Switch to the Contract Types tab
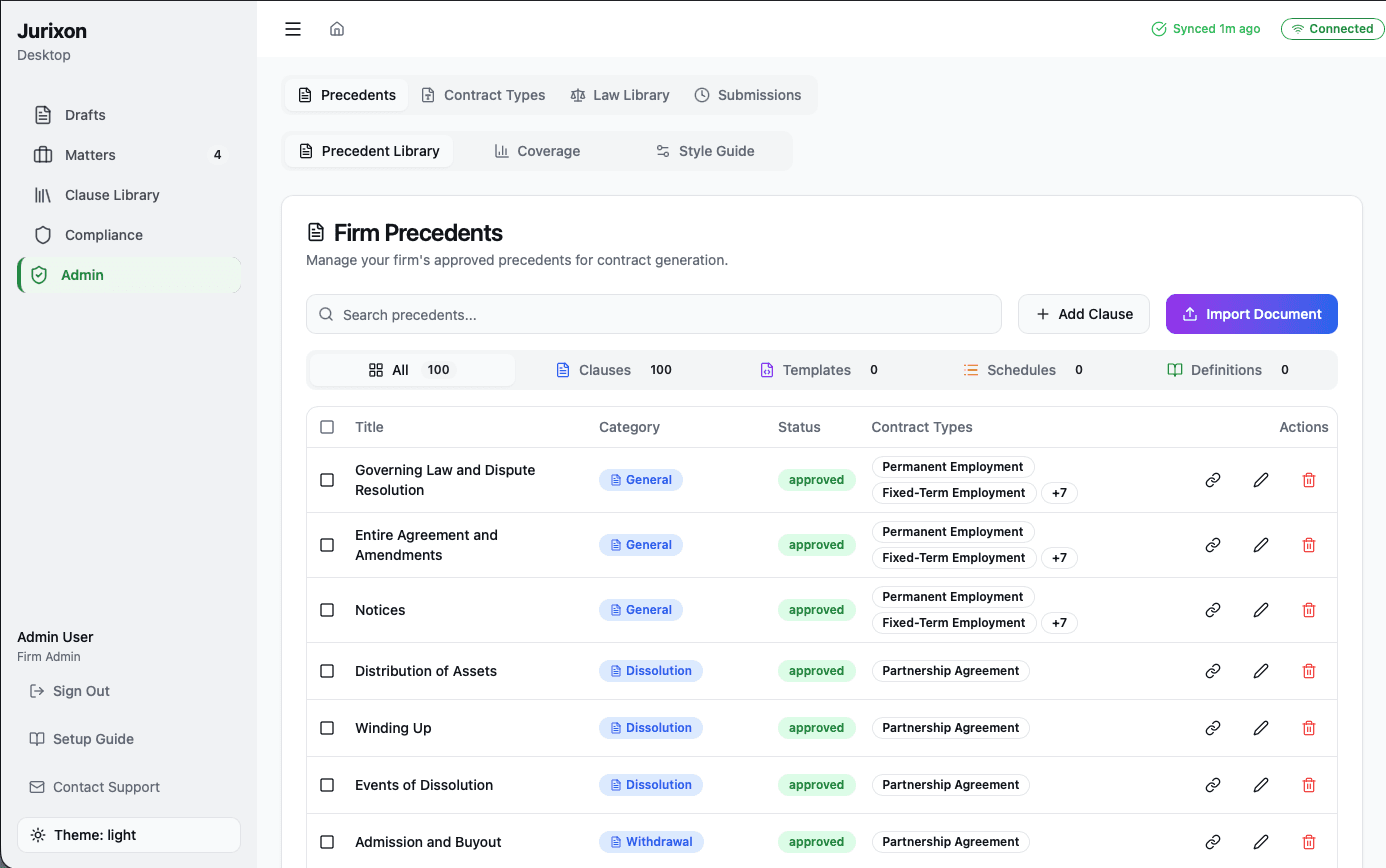Viewport: 1386px width, 868px height. 483,95
